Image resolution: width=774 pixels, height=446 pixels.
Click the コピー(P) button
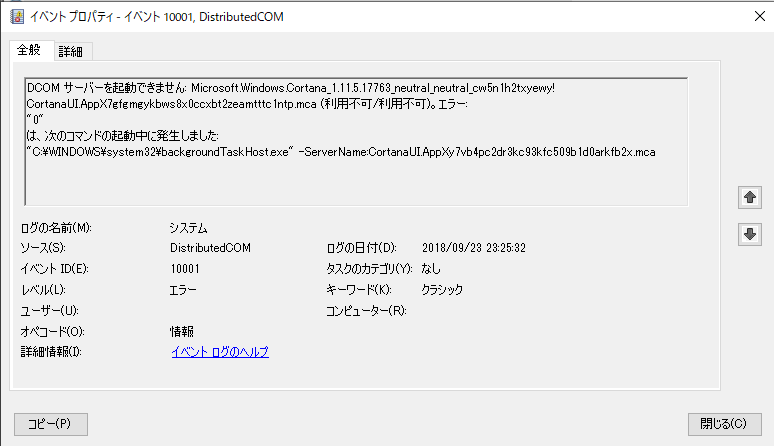[51, 424]
